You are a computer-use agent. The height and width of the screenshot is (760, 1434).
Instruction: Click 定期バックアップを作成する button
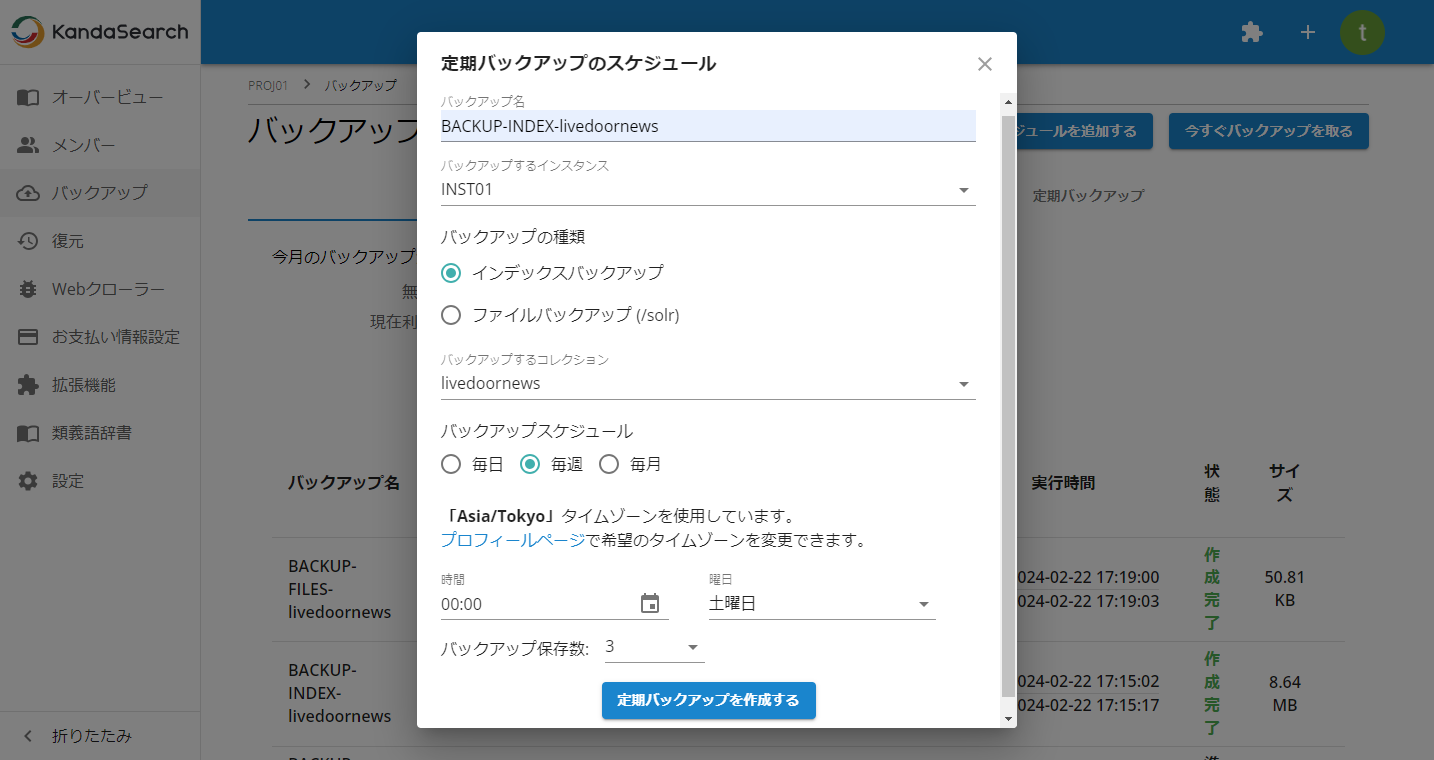(x=709, y=700)
